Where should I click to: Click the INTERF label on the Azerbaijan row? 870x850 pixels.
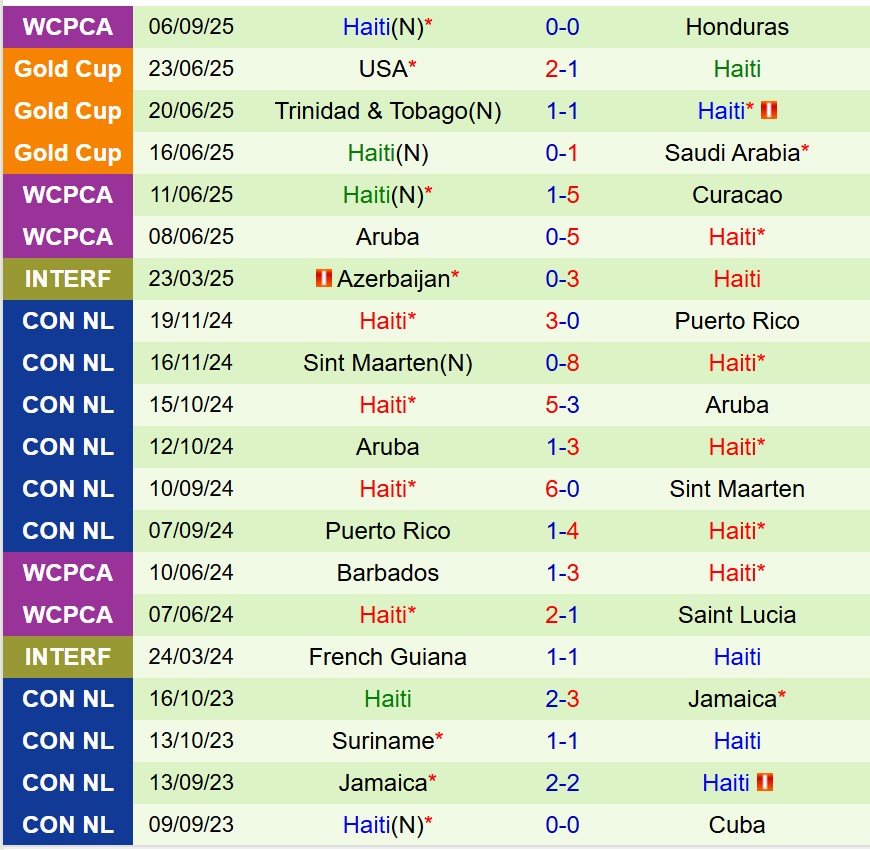click(67, 279)
